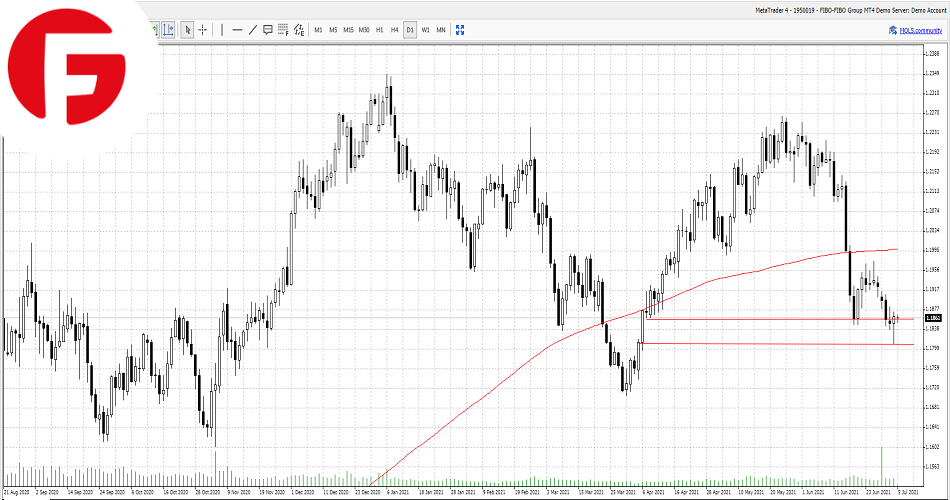Viewport: 950px width, 500px height.
Task: Draw a vertical line on chart
Action: [x=221, y=30]
